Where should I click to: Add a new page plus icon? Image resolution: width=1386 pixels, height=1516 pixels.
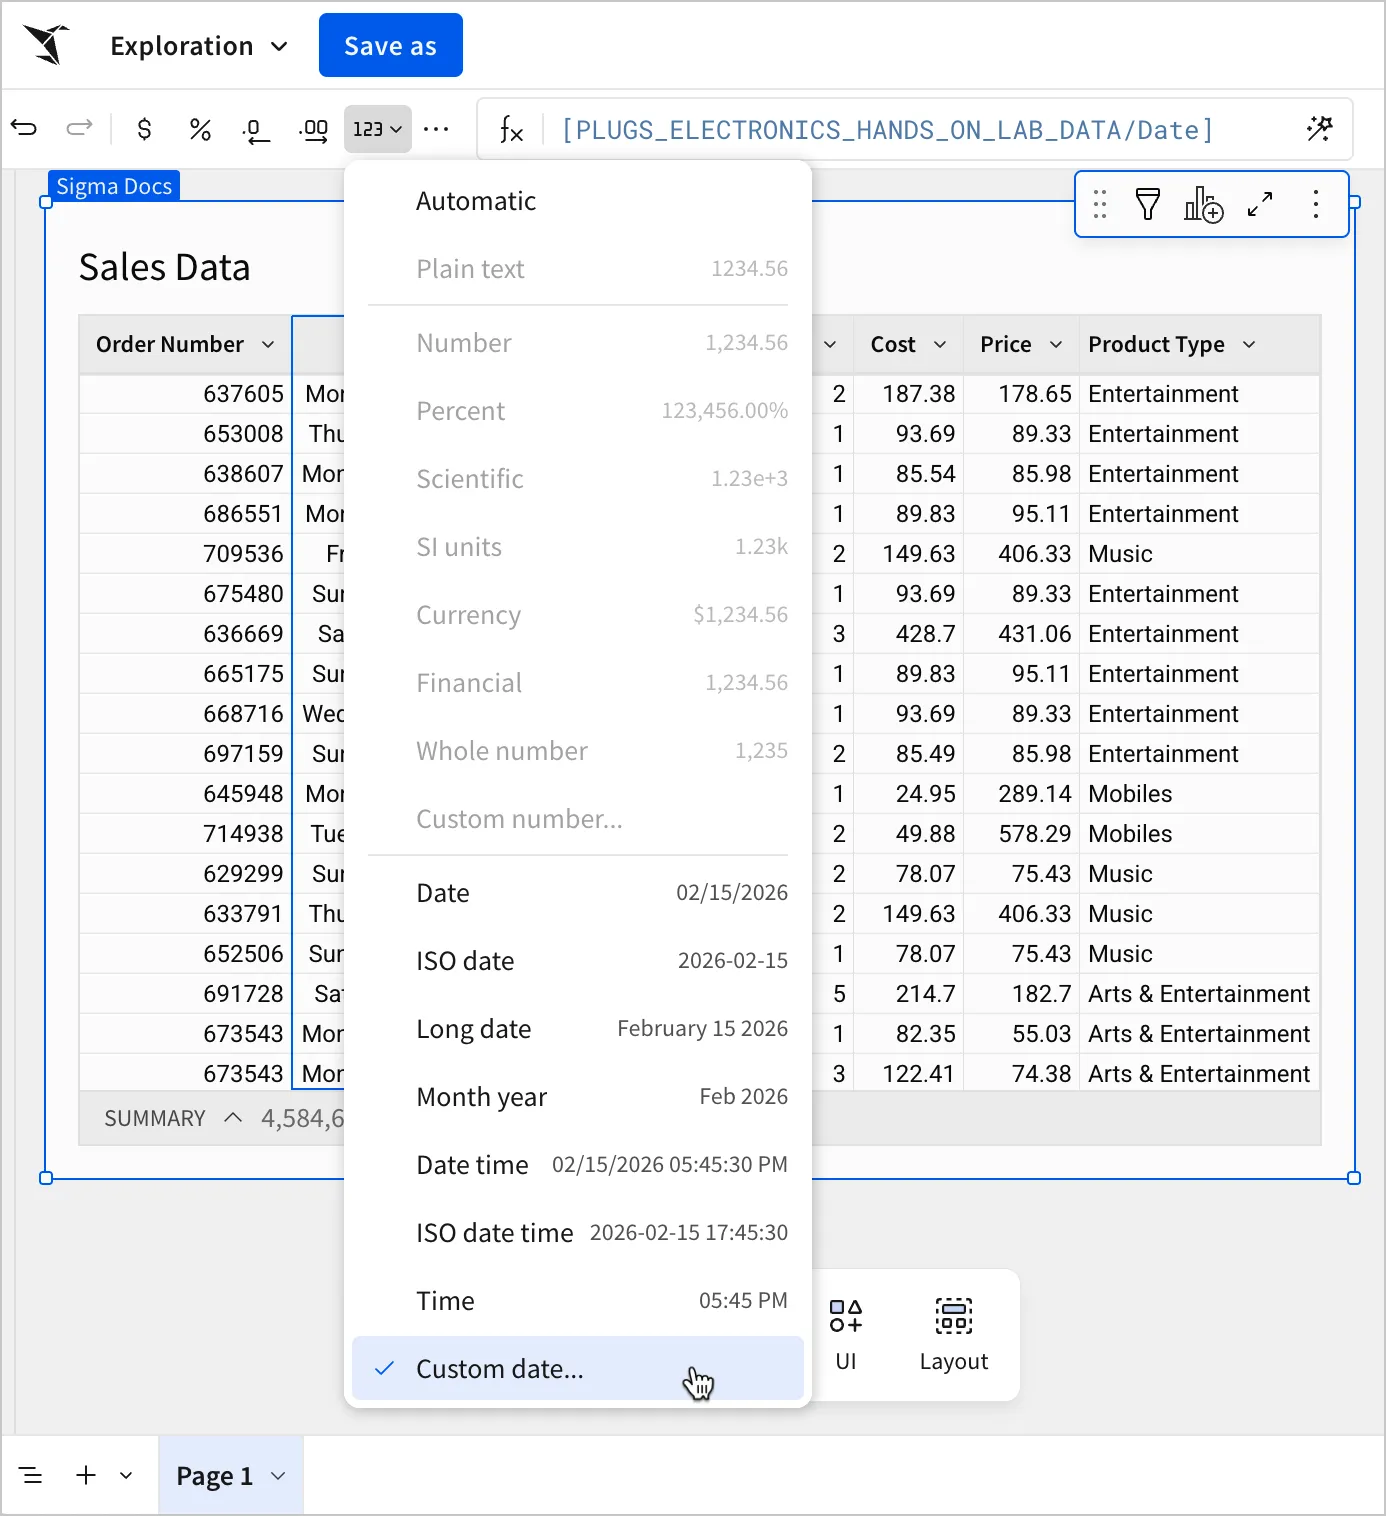(x=86, y=1475)
